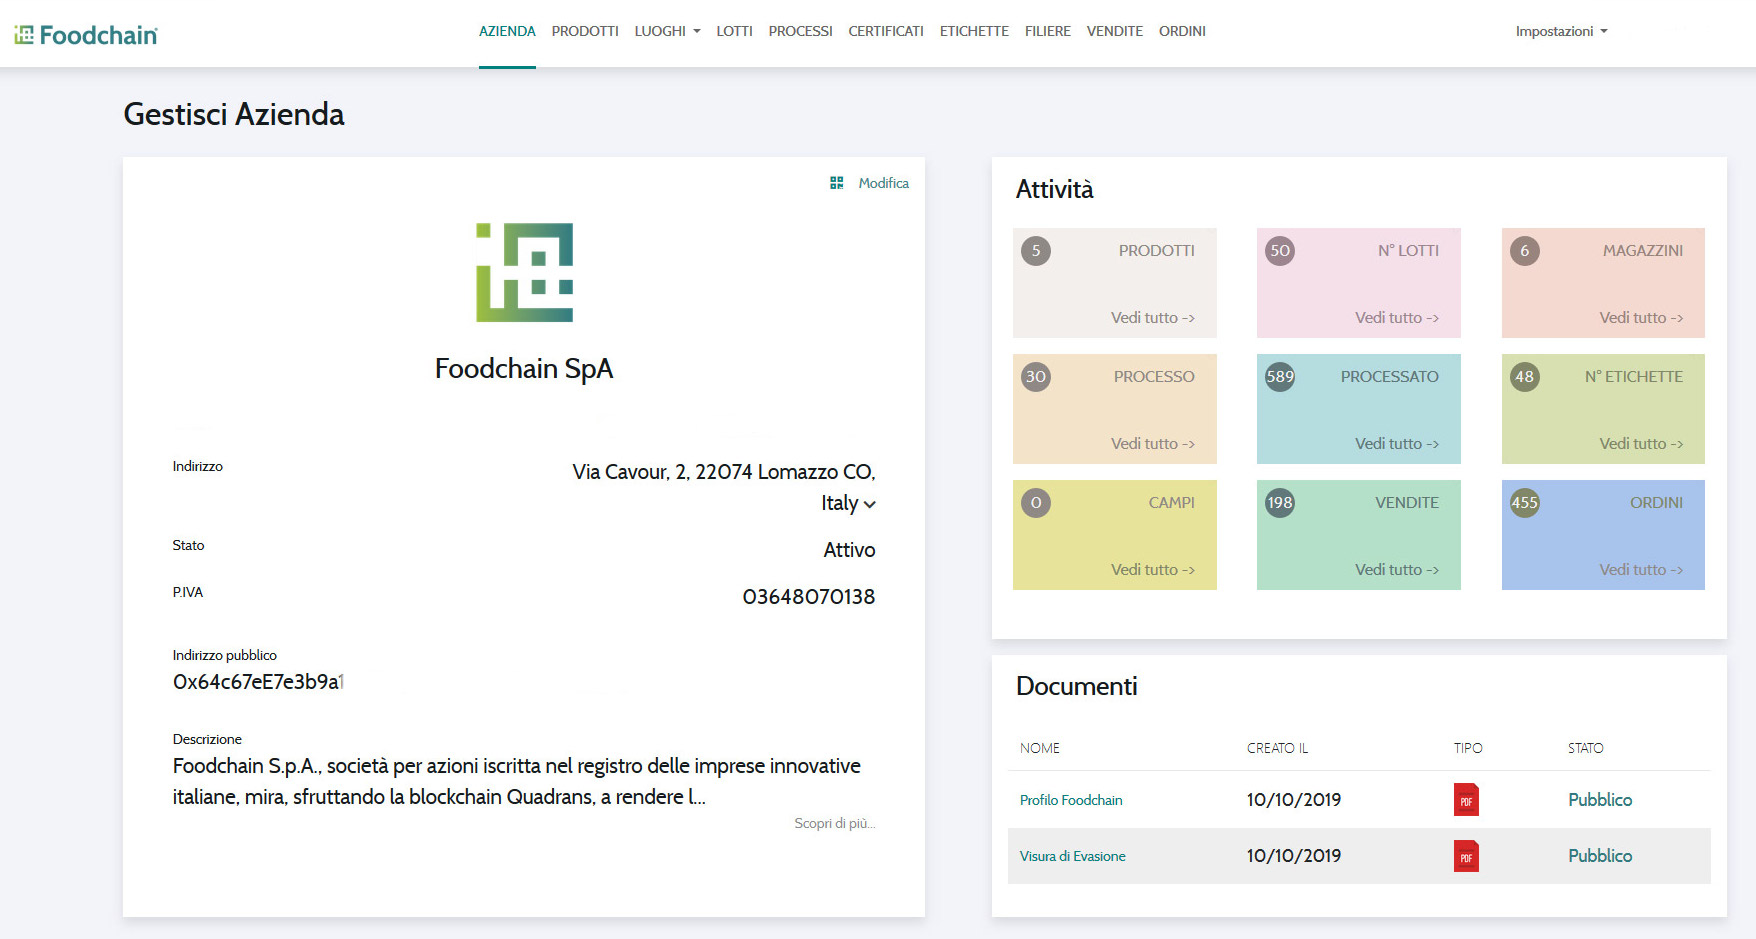Click the 455 count badge on Ordini

pyautogui.click(x=1524, y=503)
